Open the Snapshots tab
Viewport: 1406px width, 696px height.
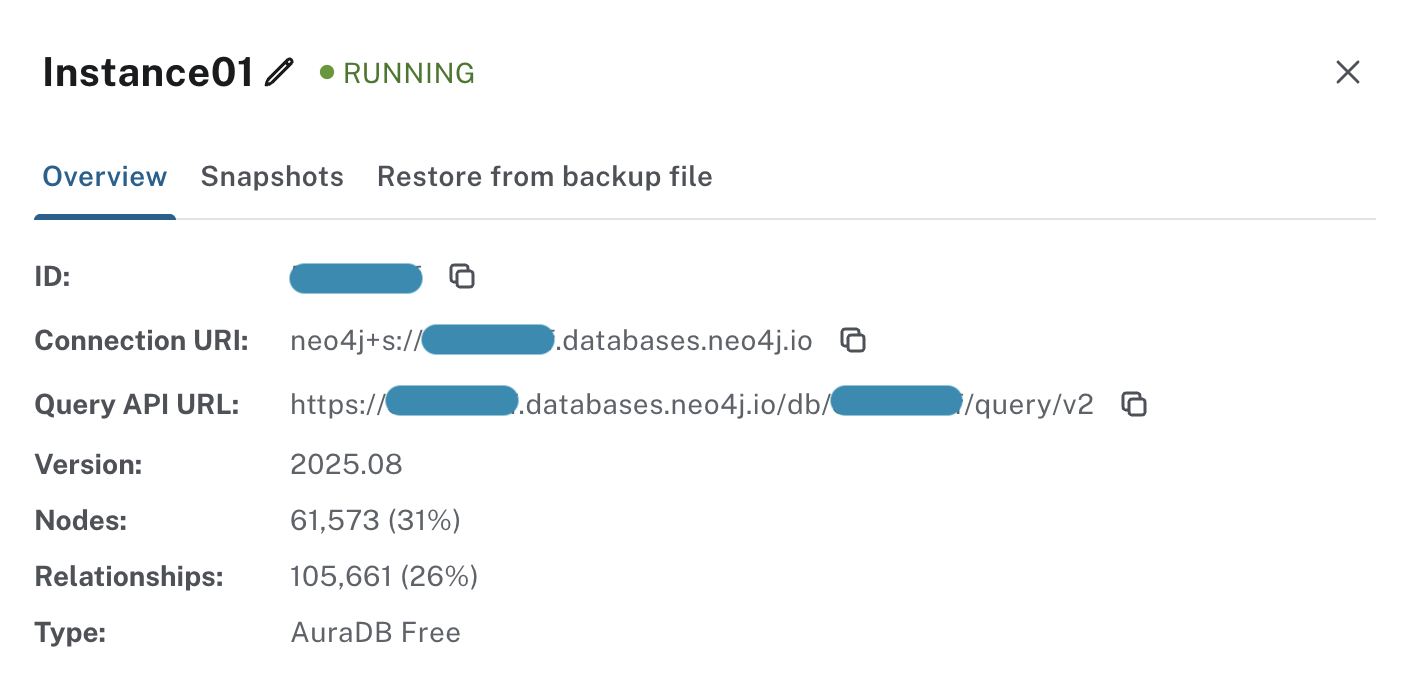[272, 177]
